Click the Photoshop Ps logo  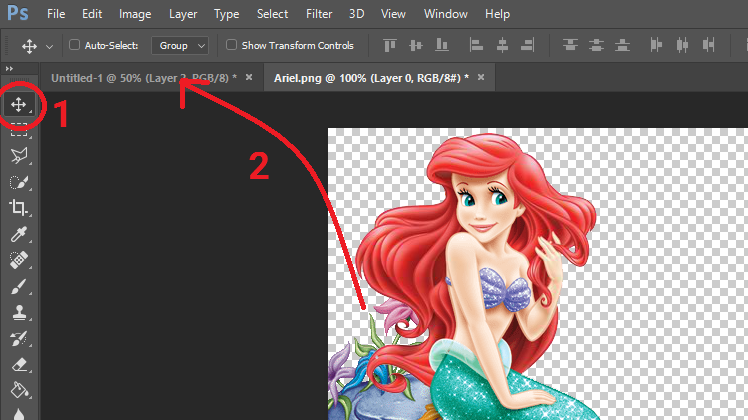tap(18, 13)
